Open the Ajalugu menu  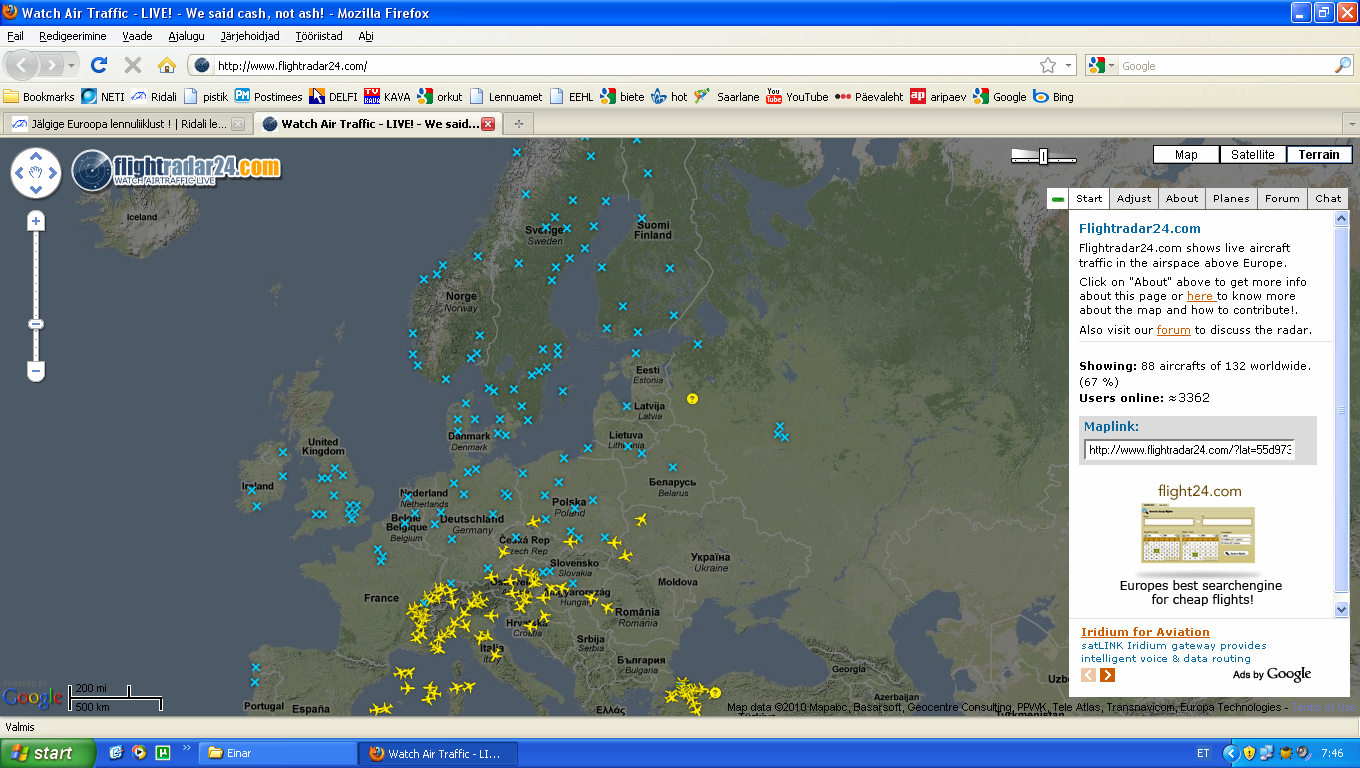point(186,36)
